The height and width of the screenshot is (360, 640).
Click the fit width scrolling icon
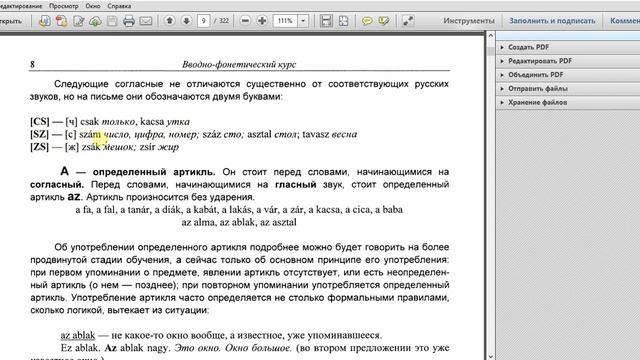[x=326, y=21]
